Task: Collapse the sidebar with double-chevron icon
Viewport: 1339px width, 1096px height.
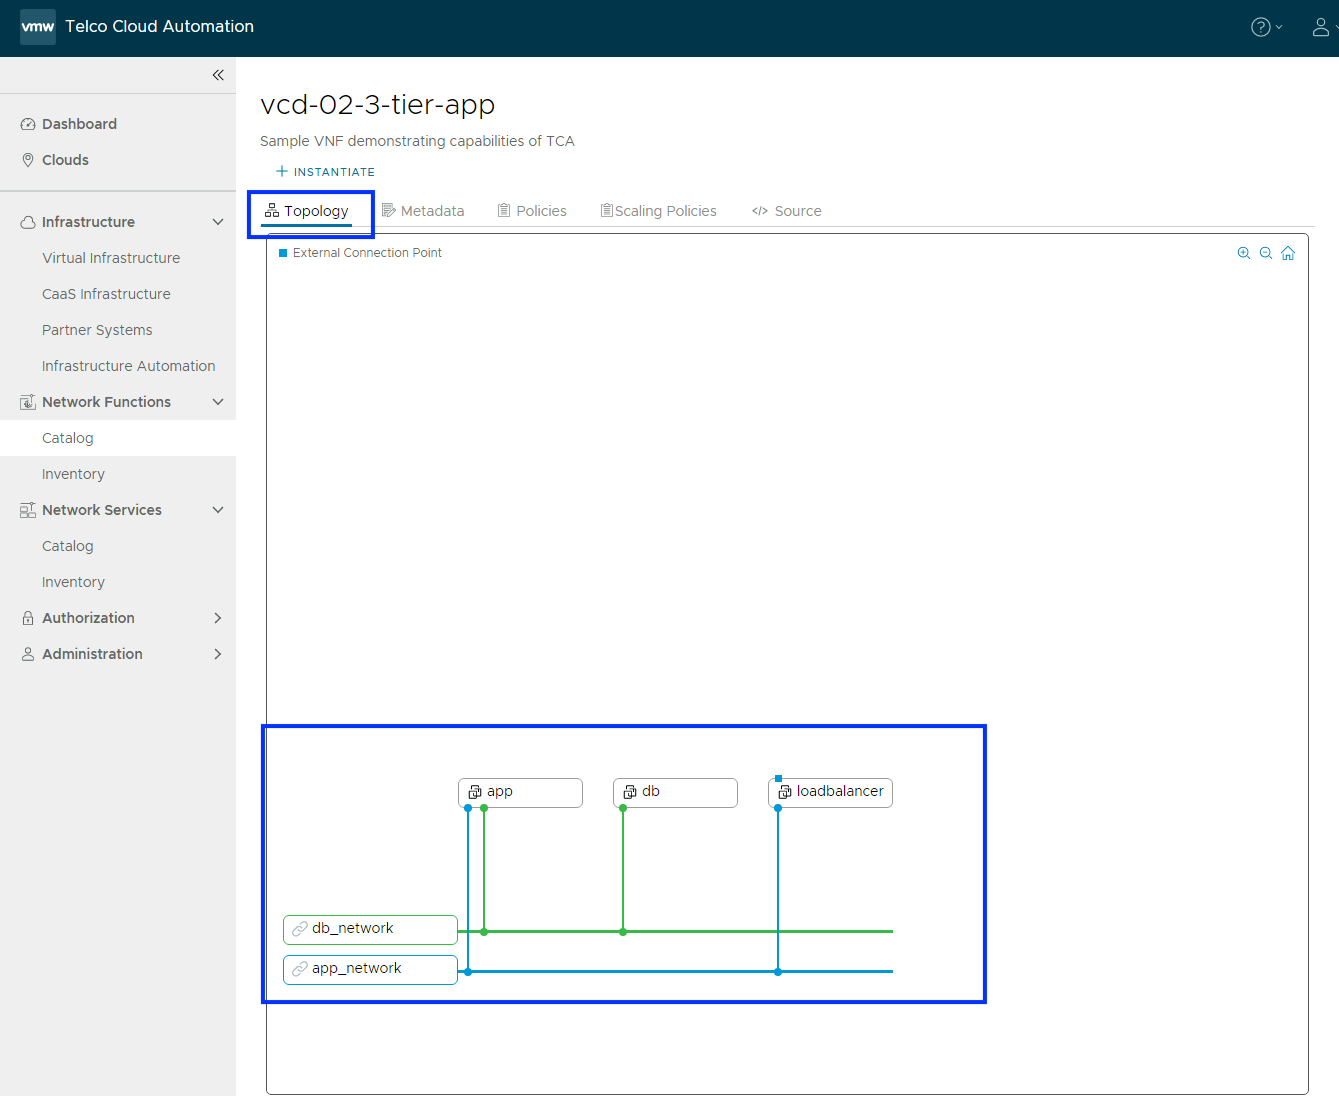Action: click(x=218, y=75)
